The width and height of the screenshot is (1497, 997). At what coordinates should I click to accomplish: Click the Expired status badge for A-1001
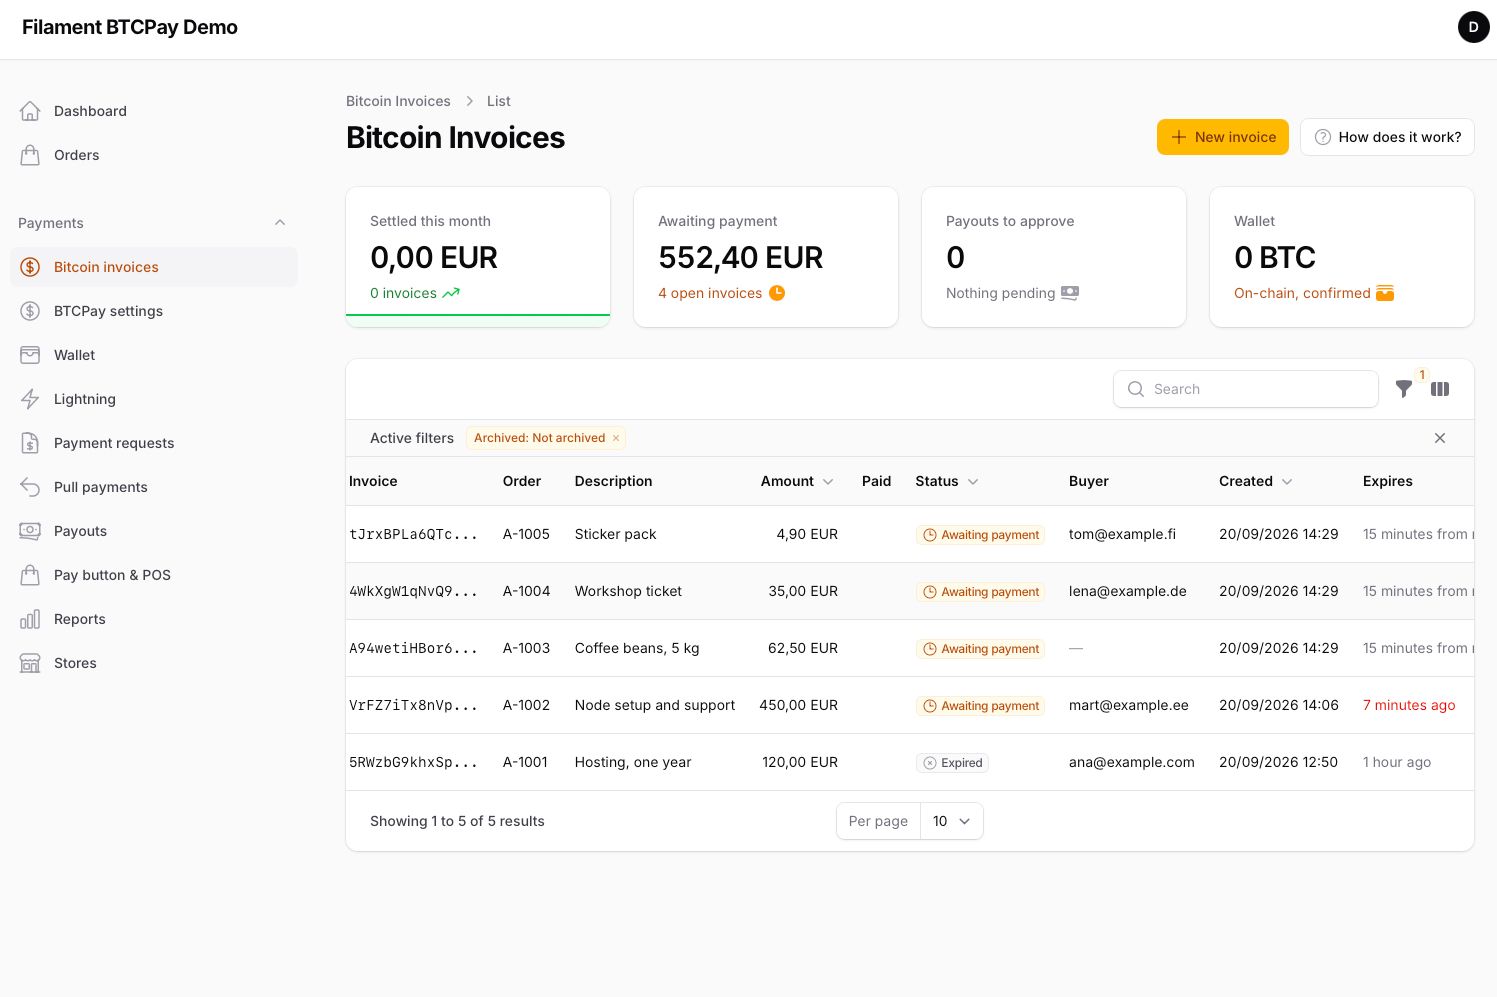pos(952,763)
